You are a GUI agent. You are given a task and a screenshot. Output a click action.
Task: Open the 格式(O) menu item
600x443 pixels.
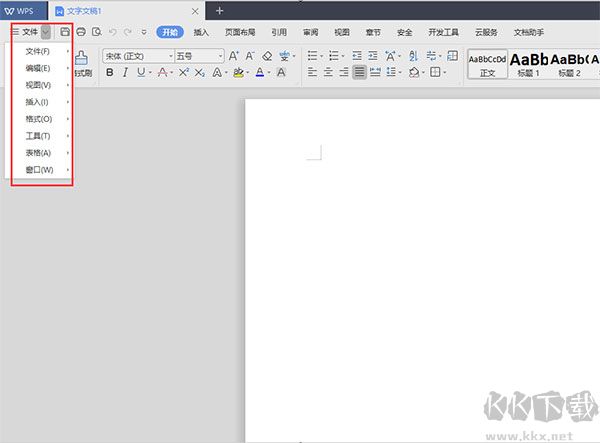pos(39,119)
